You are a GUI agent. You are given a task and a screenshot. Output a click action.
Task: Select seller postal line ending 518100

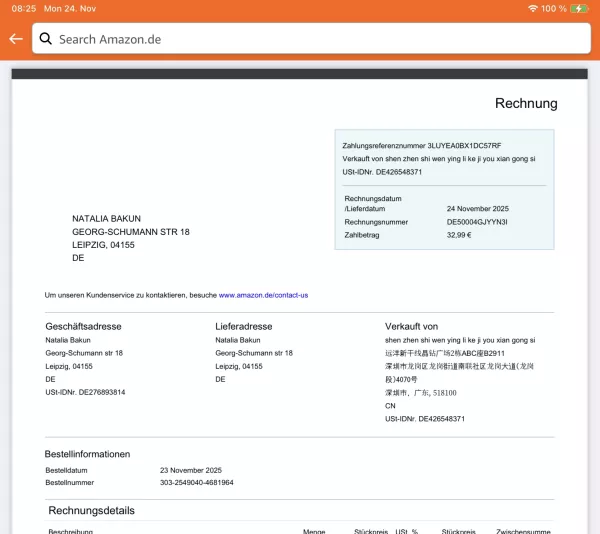[421, 393]
